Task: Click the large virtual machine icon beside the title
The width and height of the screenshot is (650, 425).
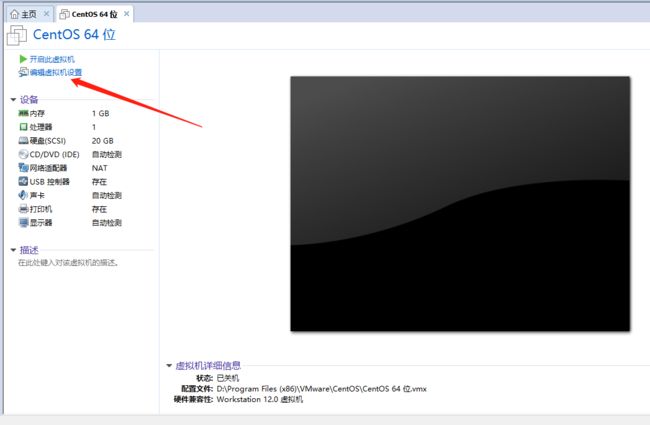Action: (17, 35)
